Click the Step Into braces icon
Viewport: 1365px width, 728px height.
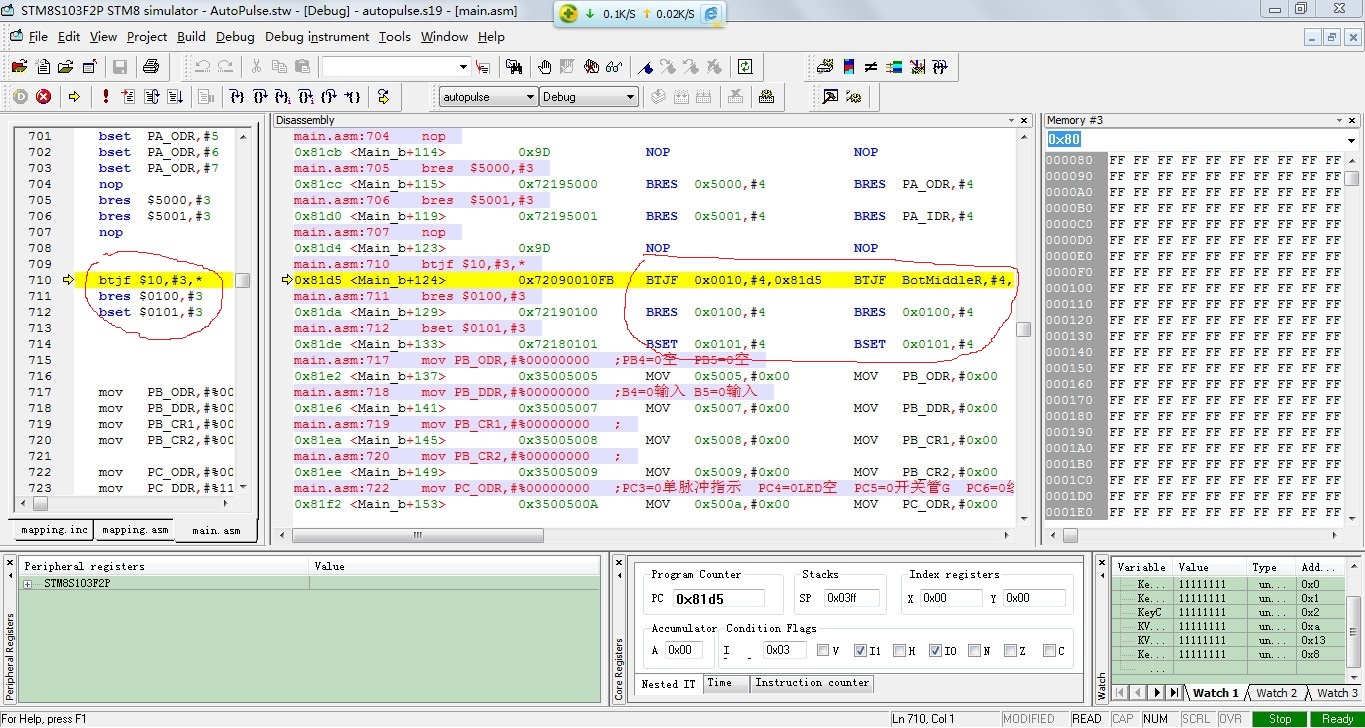(236, 97)
